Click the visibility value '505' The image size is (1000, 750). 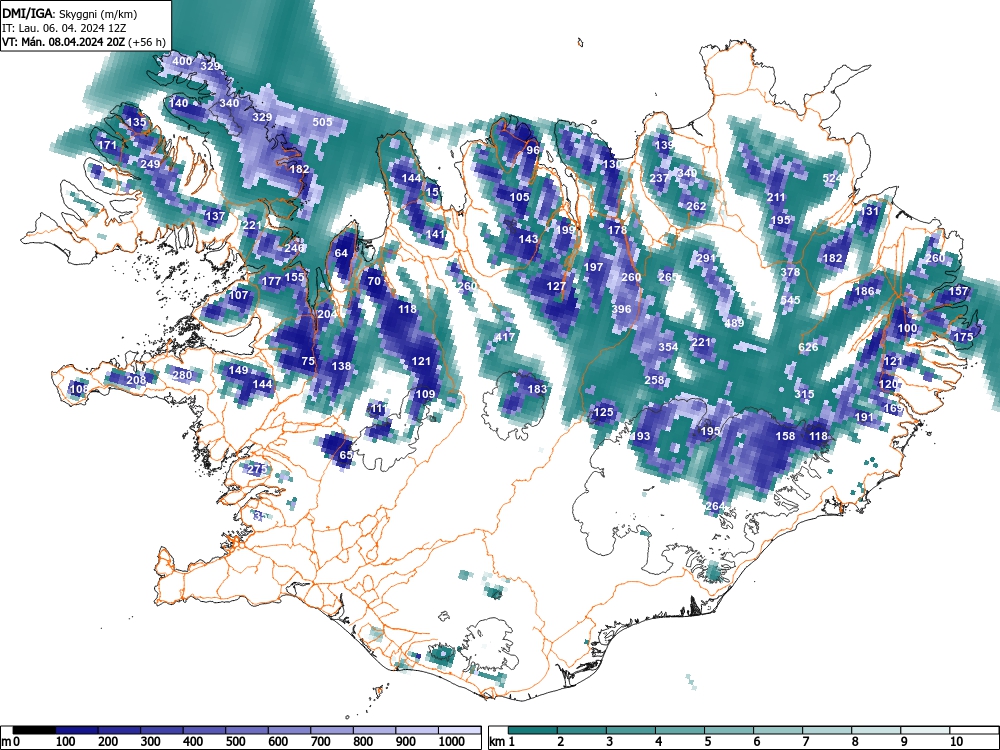point(322,122)
